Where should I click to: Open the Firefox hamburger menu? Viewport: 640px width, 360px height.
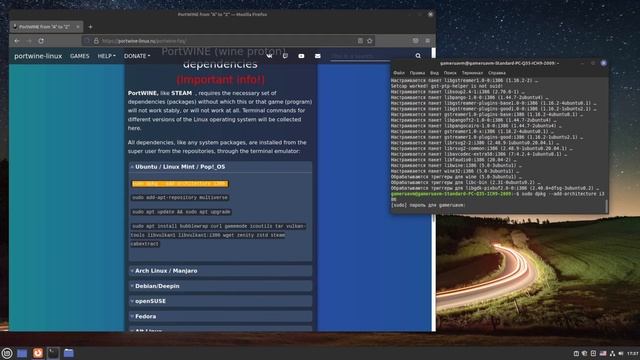428,41
